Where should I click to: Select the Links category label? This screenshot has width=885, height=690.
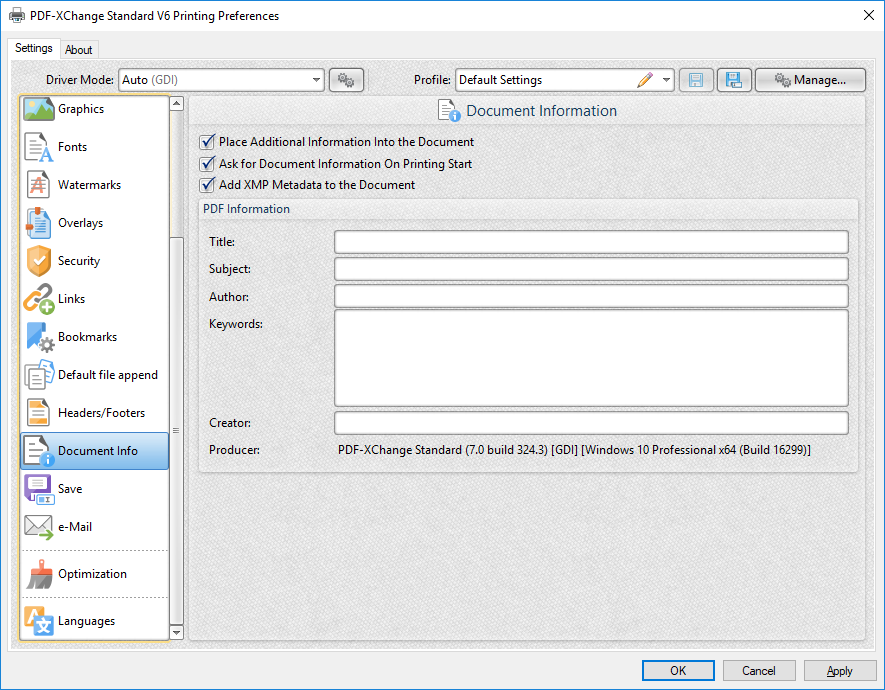click(x=71, y=299)
